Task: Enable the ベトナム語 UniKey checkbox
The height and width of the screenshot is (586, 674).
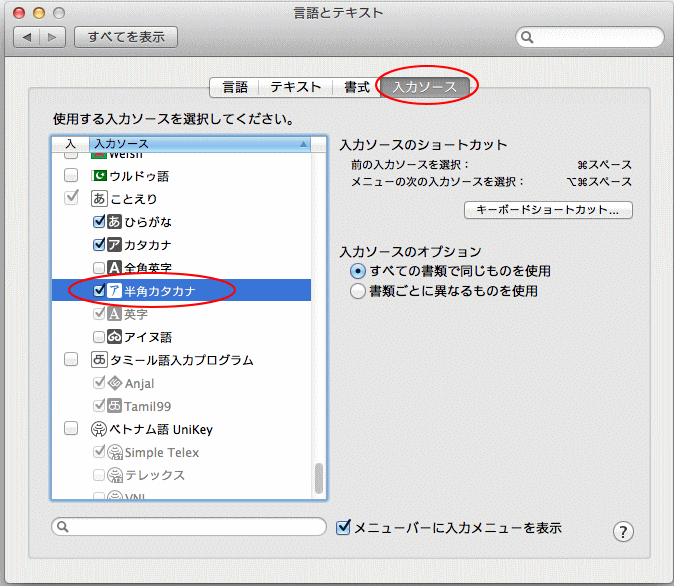Action: [x=71, y=428]
